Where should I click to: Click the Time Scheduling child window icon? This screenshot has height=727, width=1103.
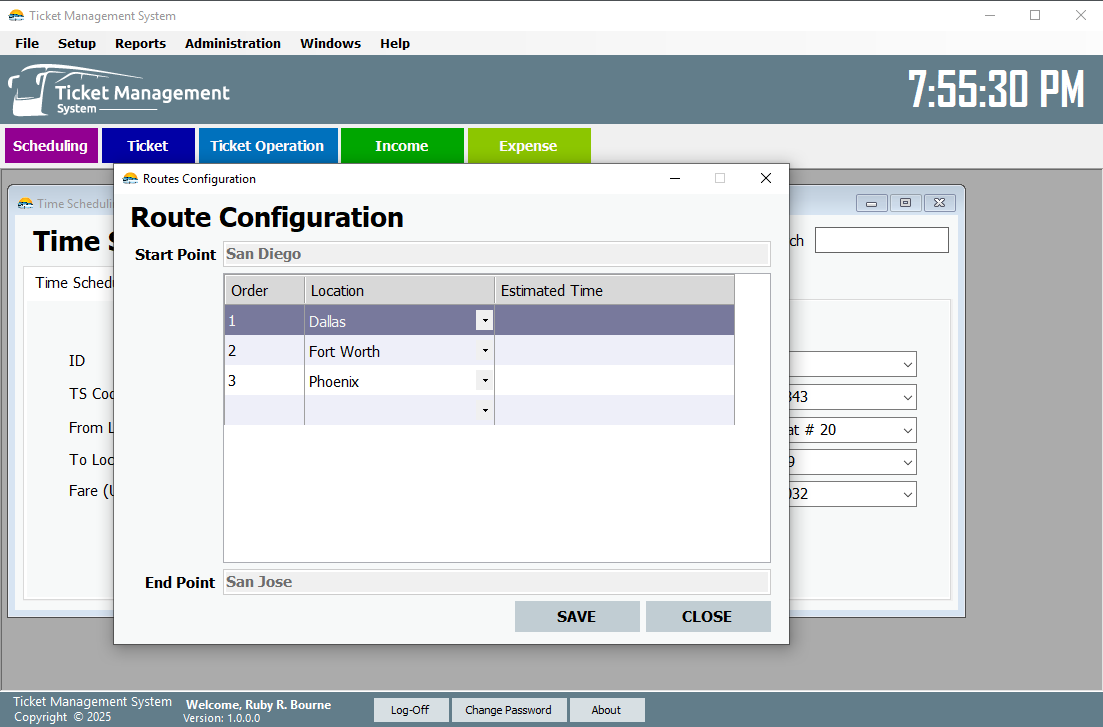[24, 203]
